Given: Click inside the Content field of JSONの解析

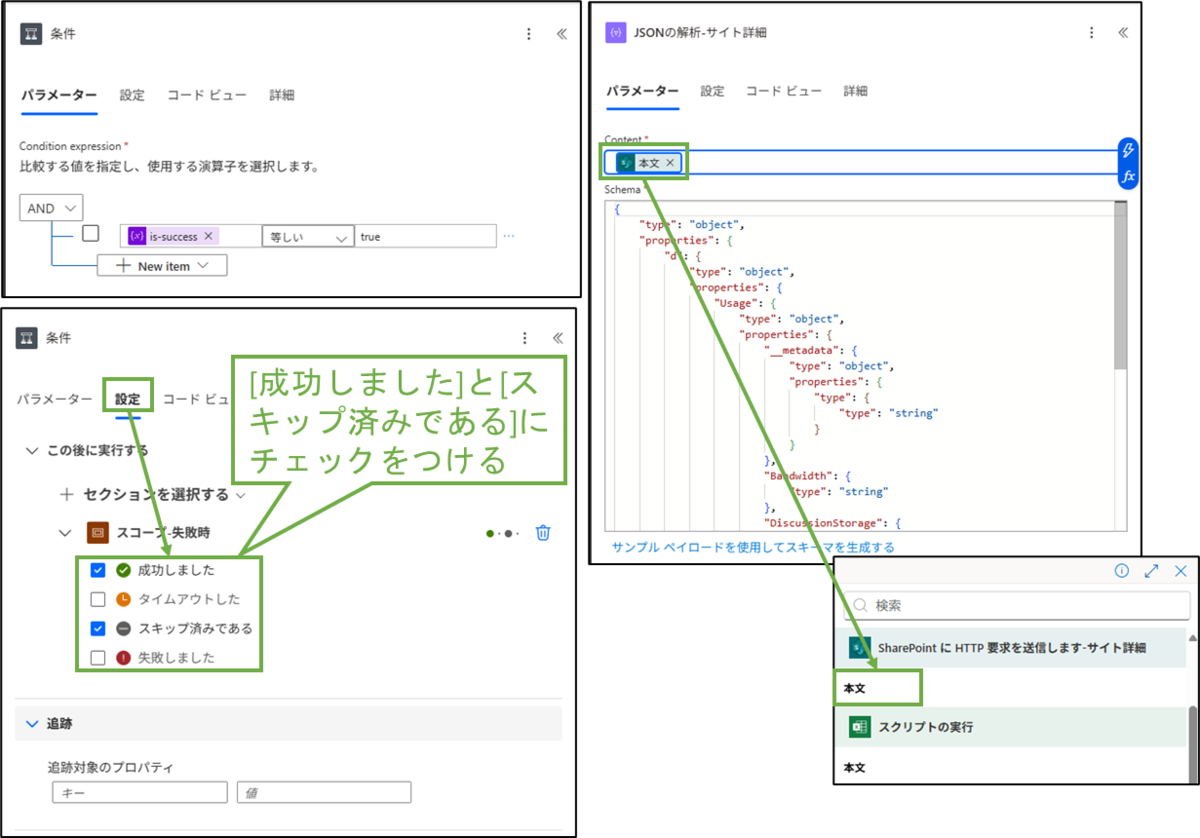Looking at the screenshot, I should (x=860, y=162).
